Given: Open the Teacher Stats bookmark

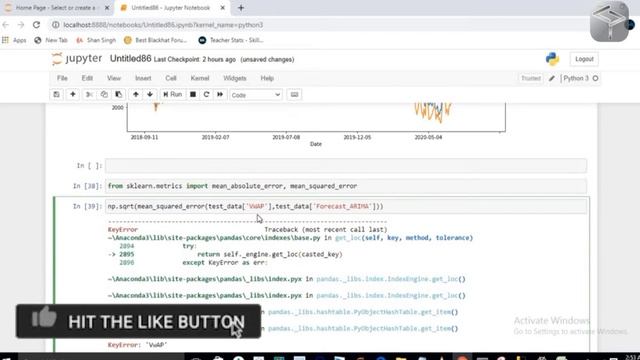Looking at the screenshot, I should (x=231, y=40).
